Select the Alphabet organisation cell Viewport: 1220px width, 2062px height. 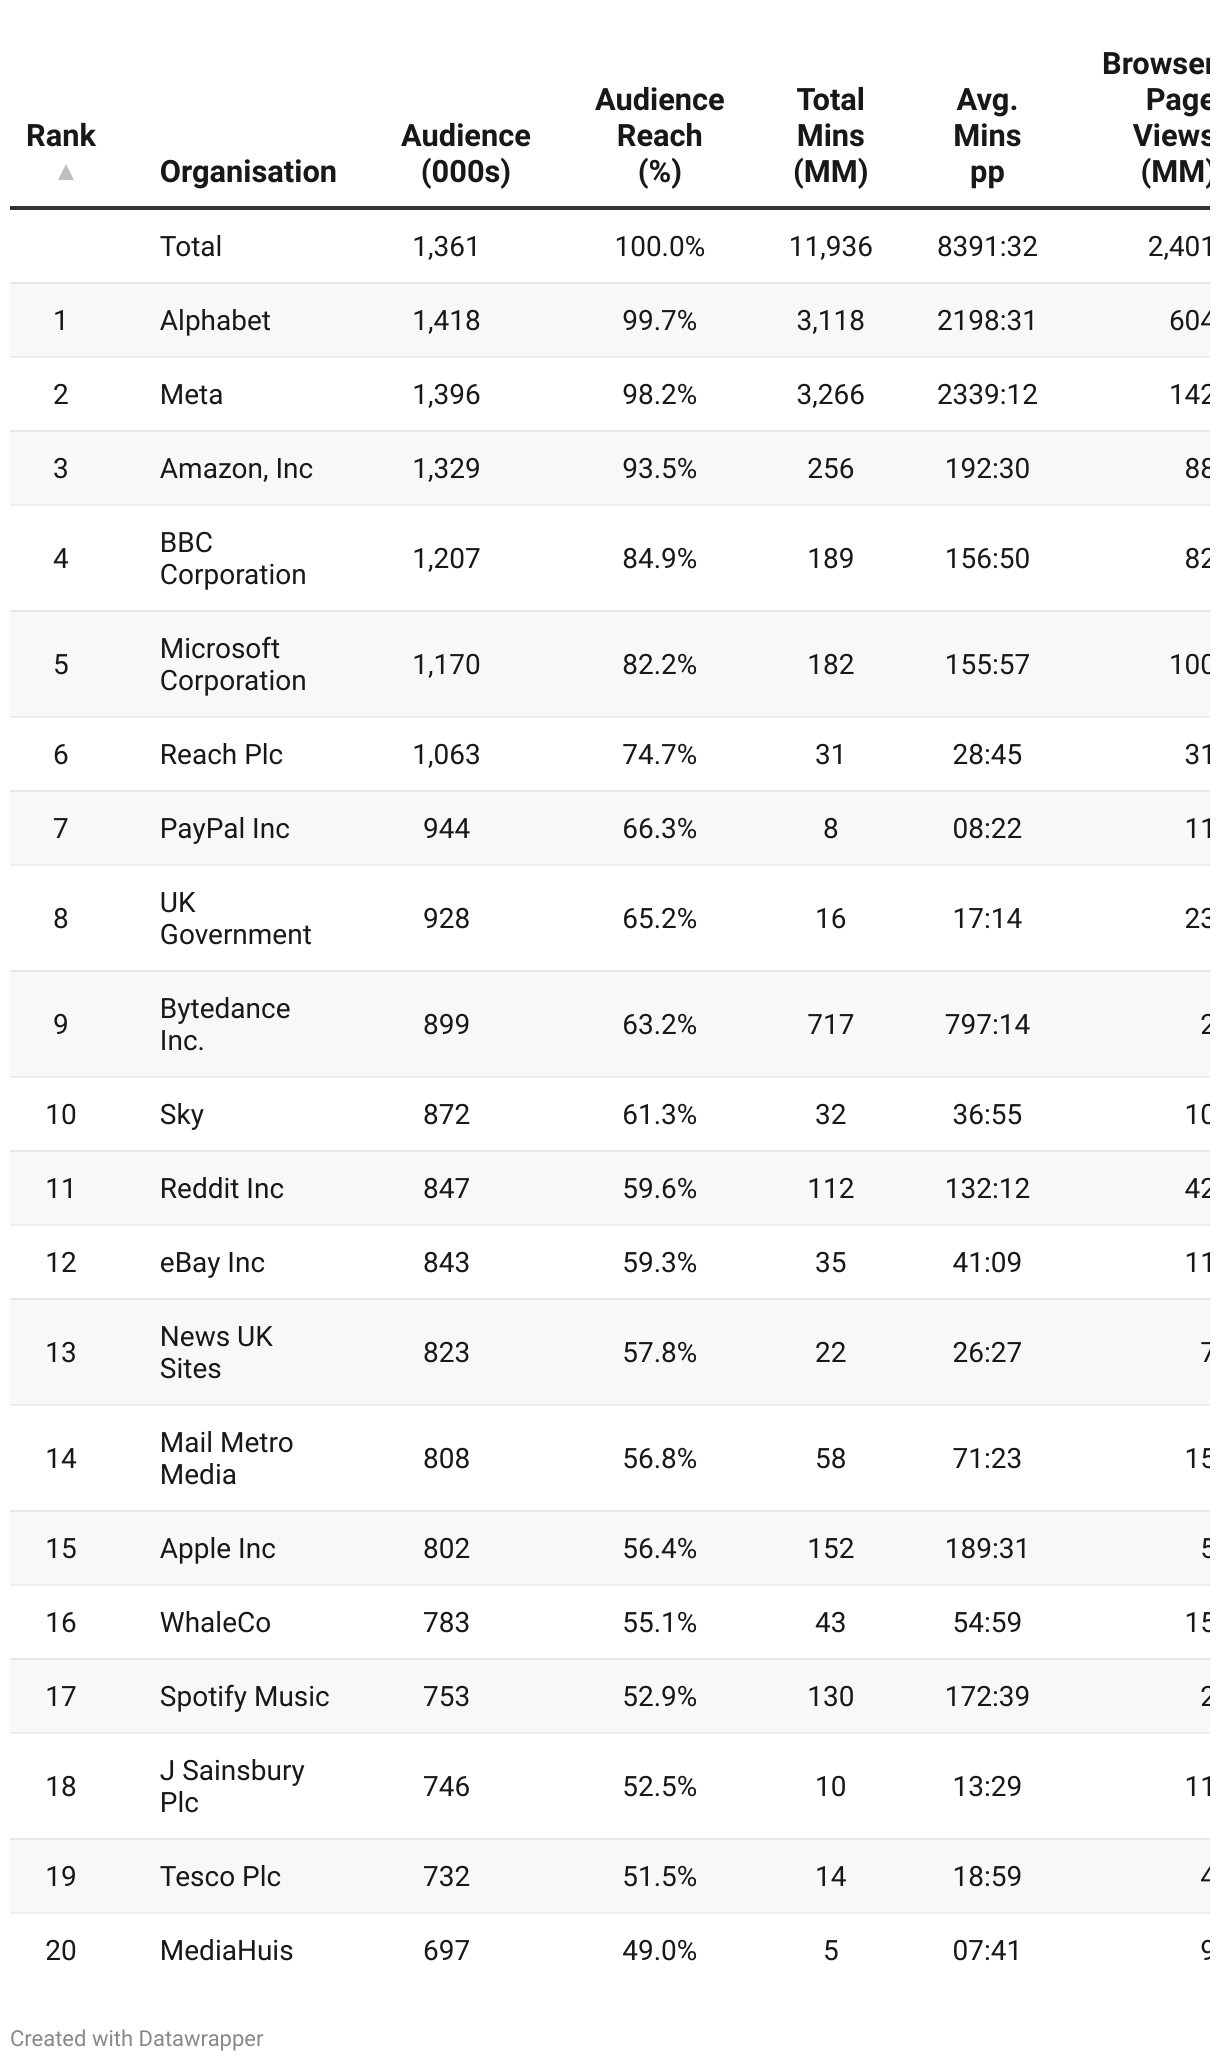pyautogui.click(x=215, y=320)
